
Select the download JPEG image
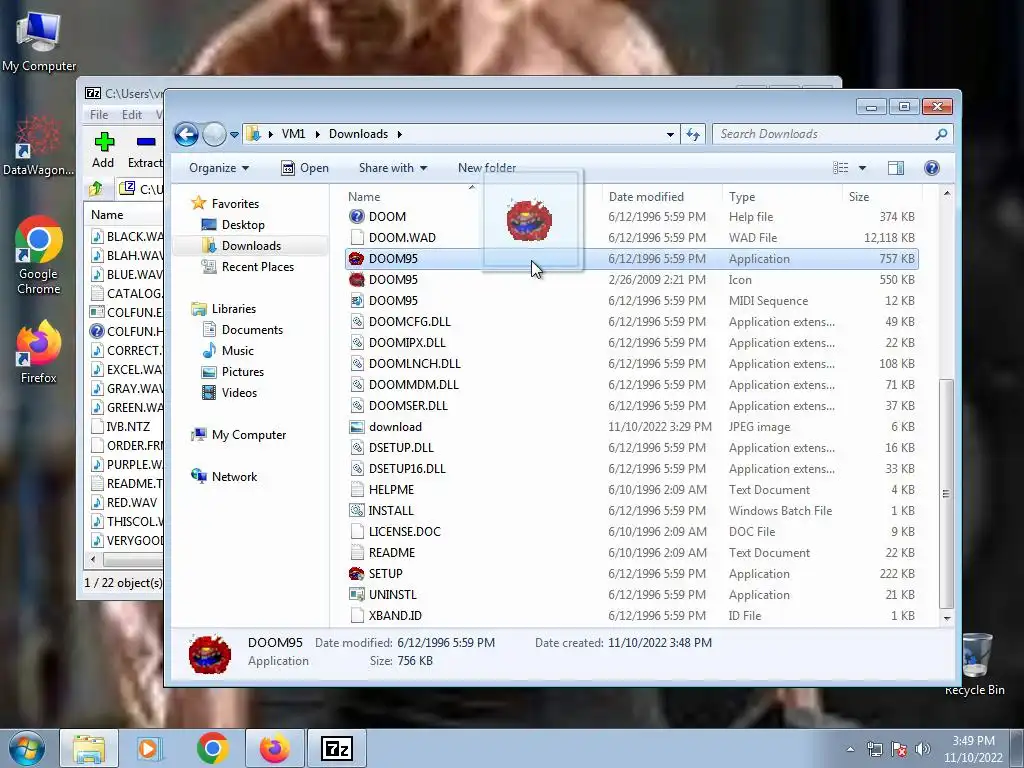(395, 426)
